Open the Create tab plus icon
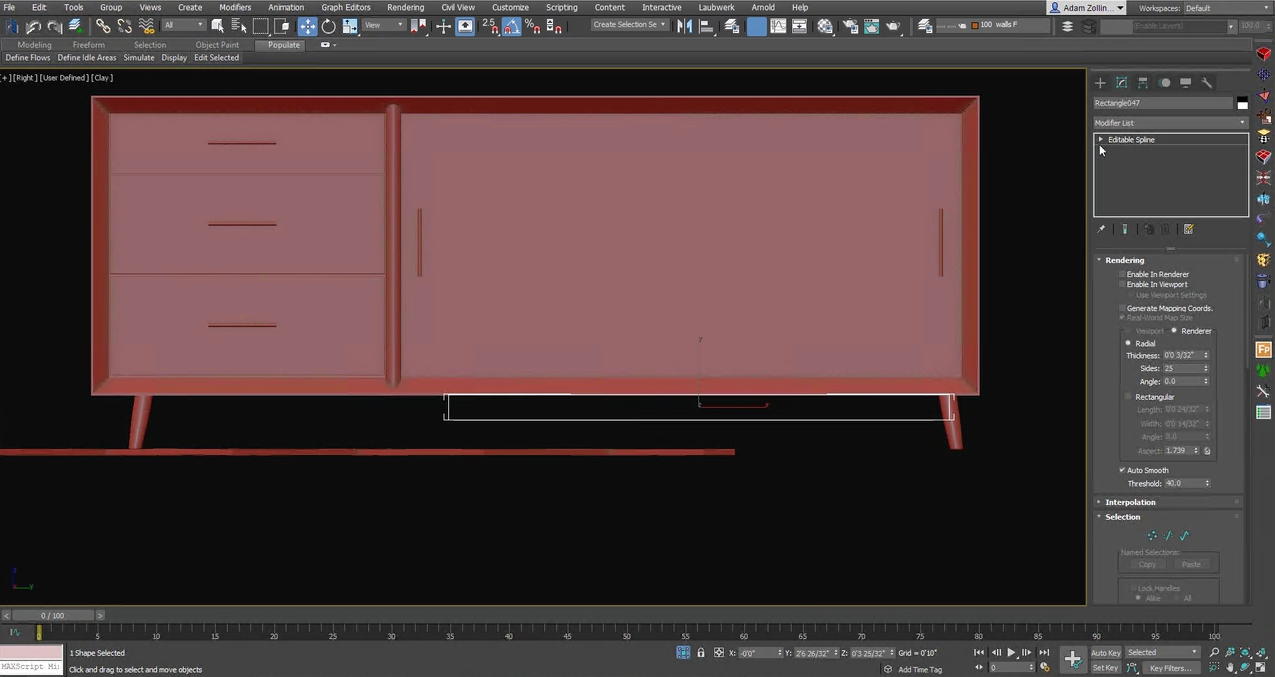The height and width of the screenshot is (677, 1275). (x=1100, y=83)
